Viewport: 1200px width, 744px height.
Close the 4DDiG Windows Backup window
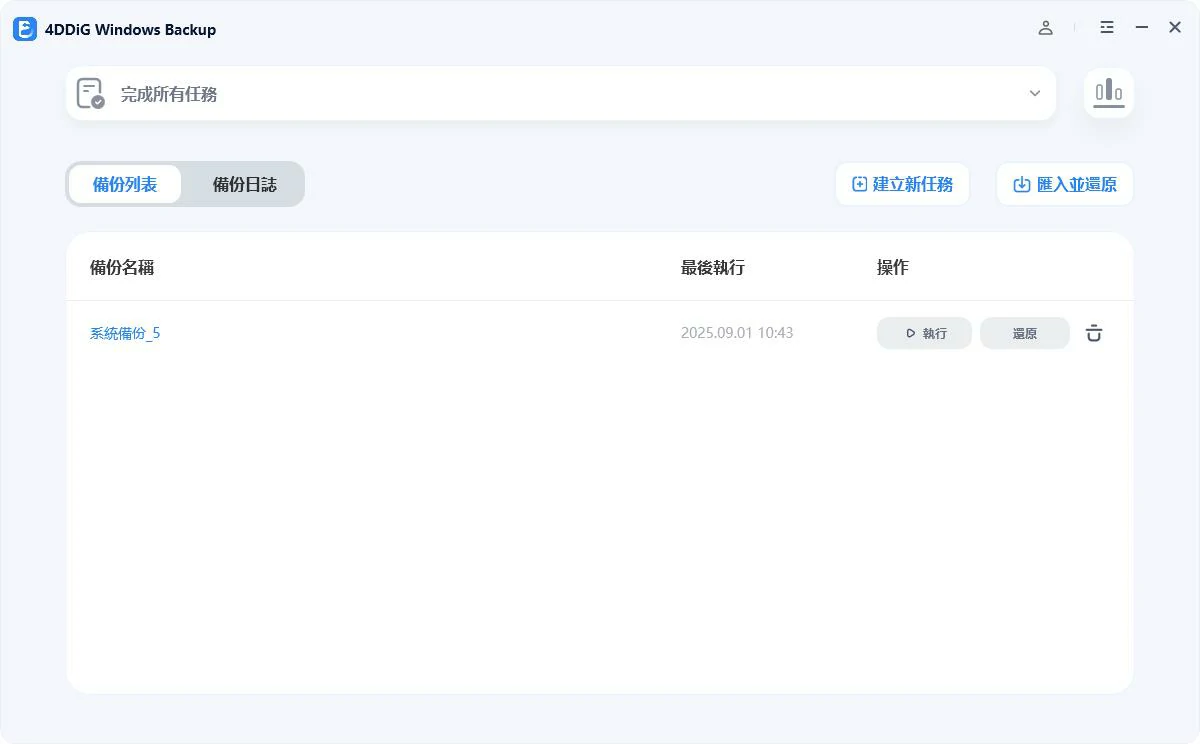[1175, 28]
